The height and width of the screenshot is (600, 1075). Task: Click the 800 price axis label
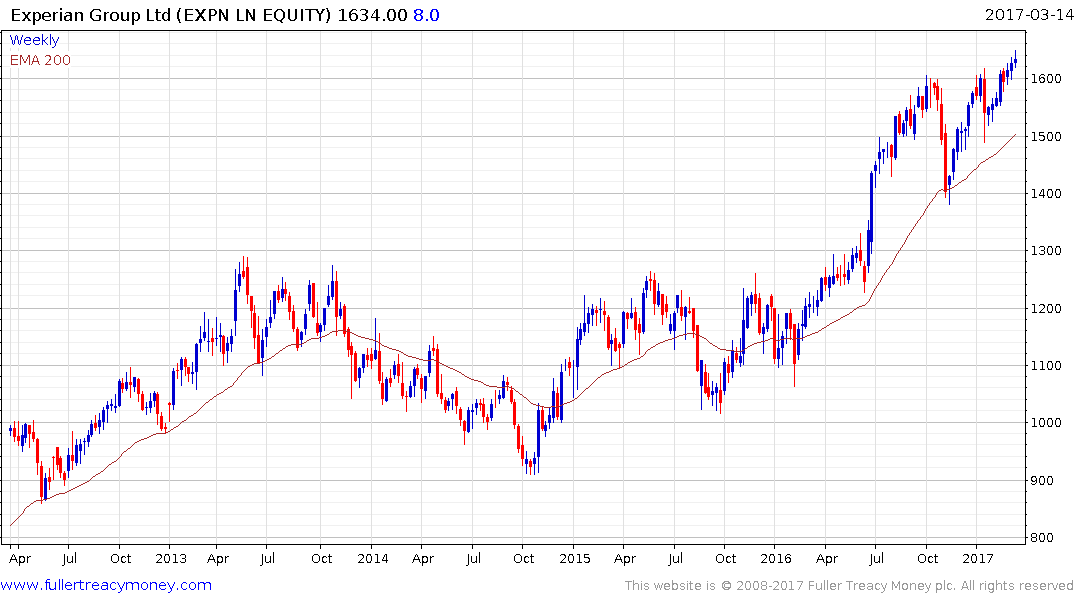[1042, 538]
